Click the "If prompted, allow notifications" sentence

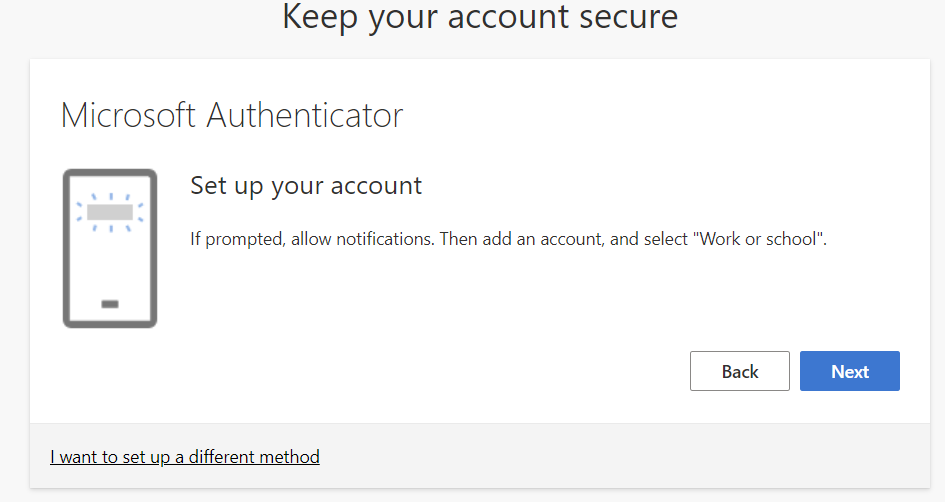click(x=312, y=240)
